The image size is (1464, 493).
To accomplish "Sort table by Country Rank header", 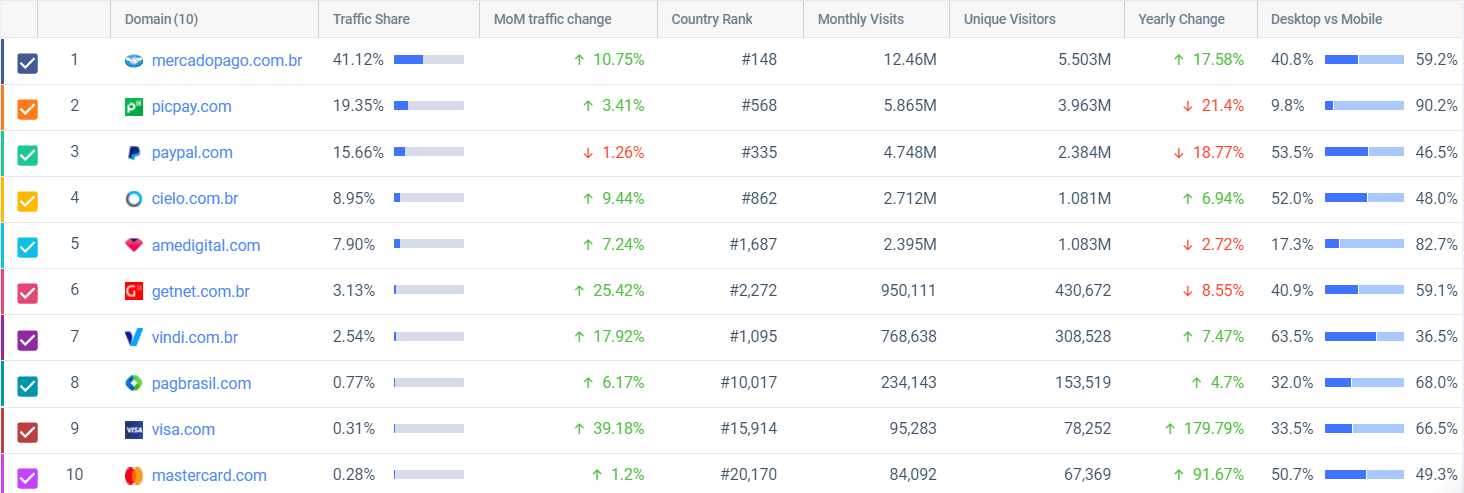I will pyautogui.click(x=712, y=19).
